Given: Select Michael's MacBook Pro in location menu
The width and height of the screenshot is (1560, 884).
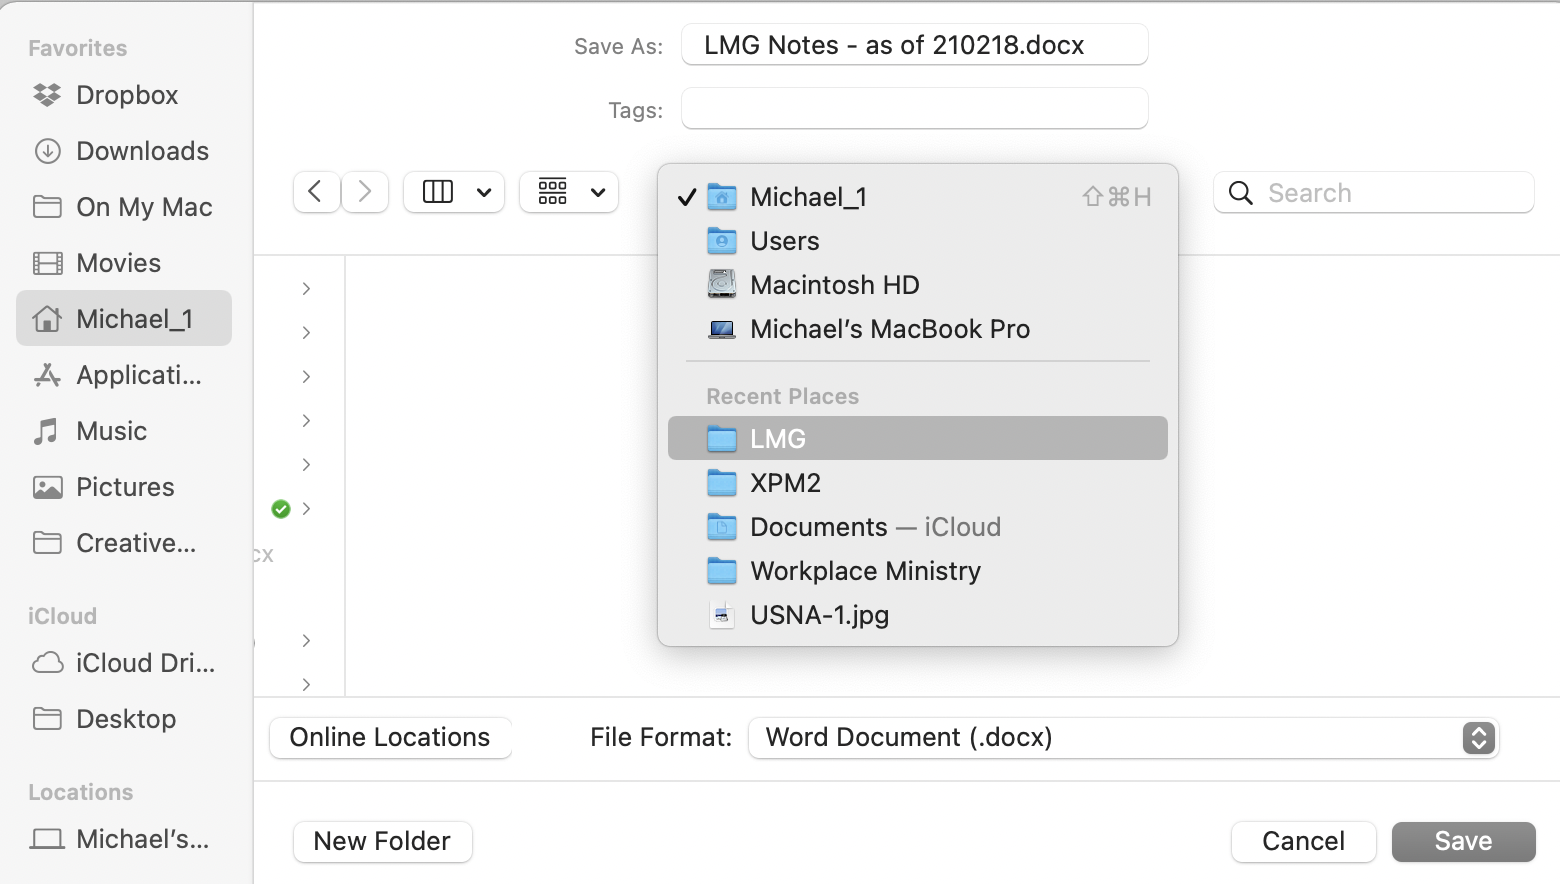Looking at the screenshot, I should [918, 329].
